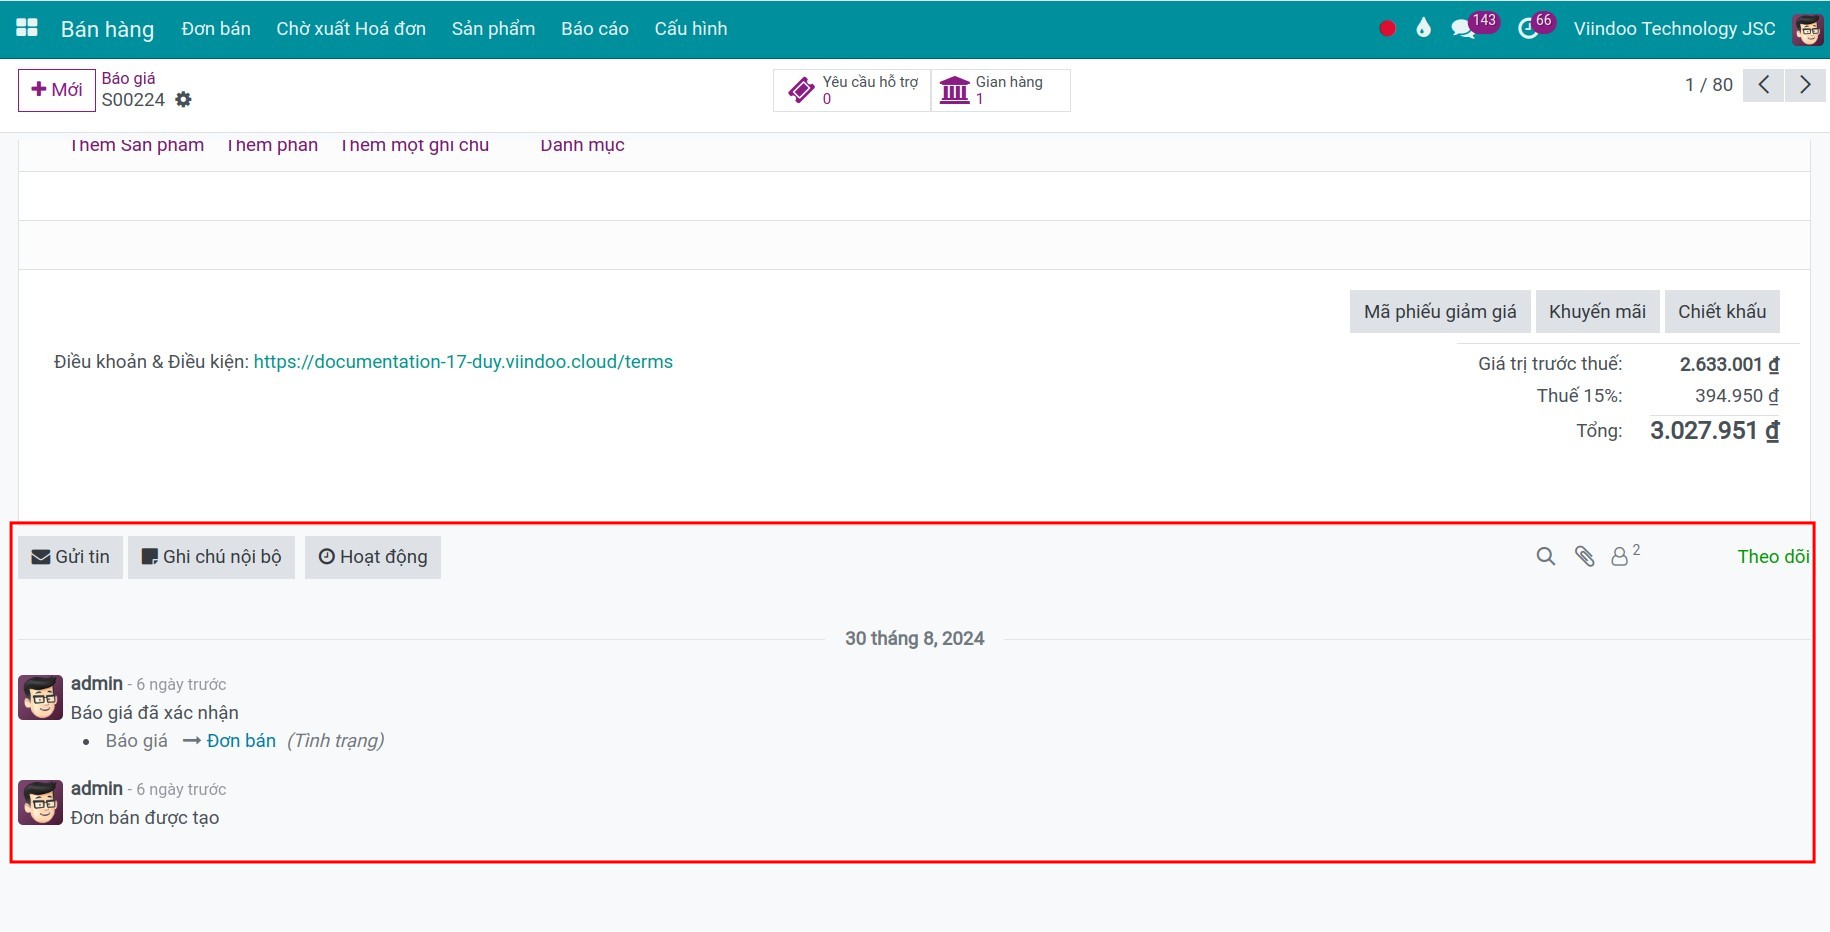Open user avatar menu in top bar
The width and height of the screenshot is (1830, 932).
coord(1808,29)
